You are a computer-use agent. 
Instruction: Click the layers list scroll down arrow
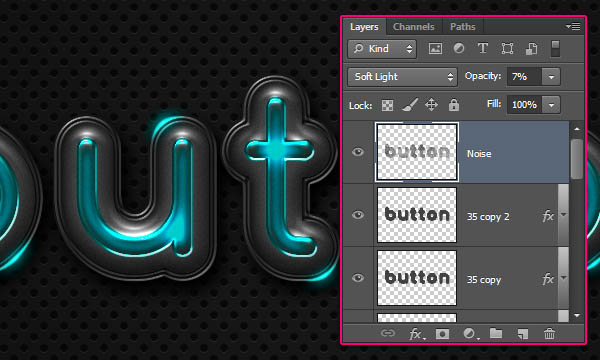[577, 315]
